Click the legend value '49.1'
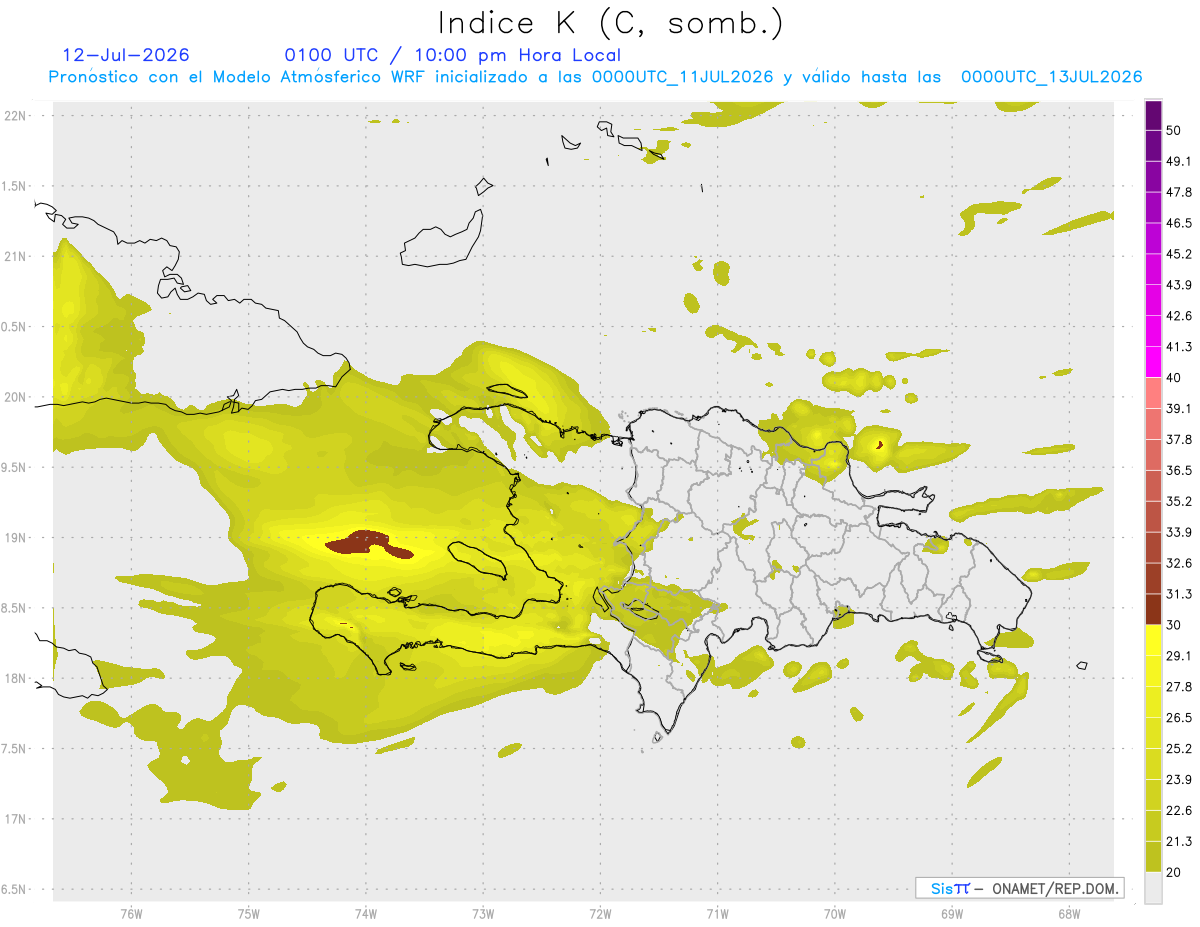The height and width of the screenshot is (927, 1200). point(1179,161)
